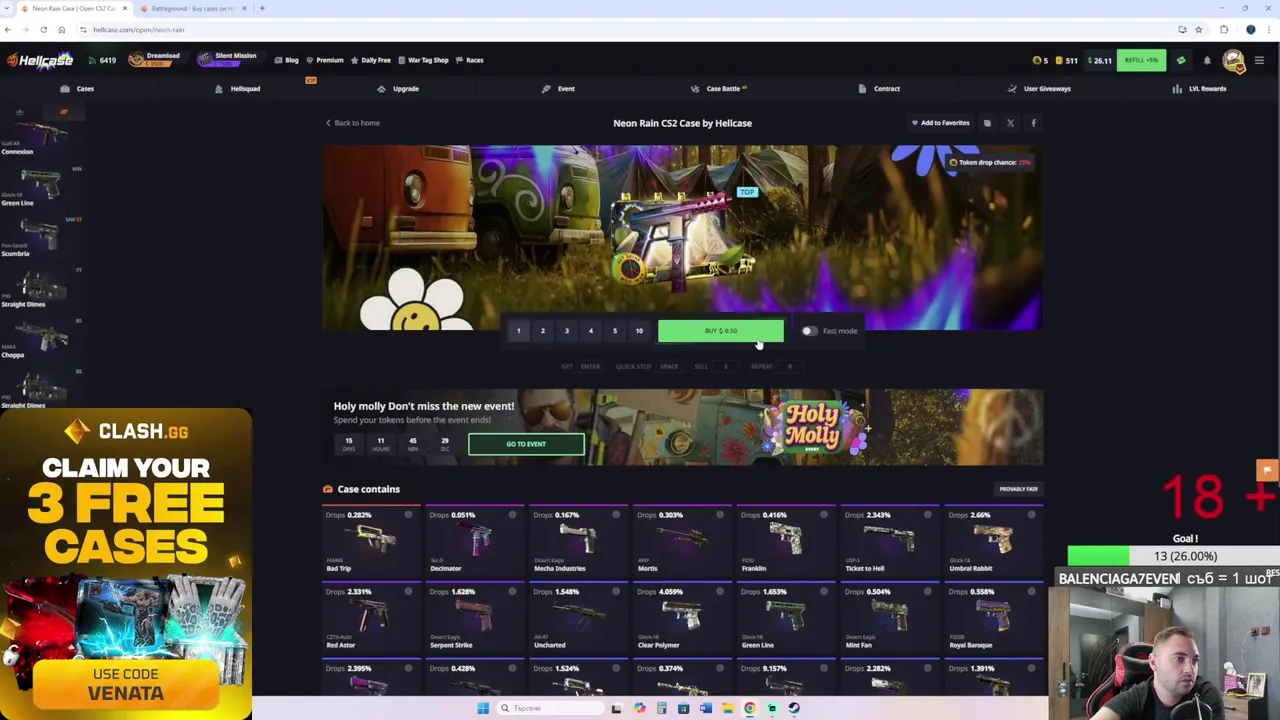This screenshot has width=1280, height=720.
Task: Open War Tag Shop link
Action: coord(423,60)
